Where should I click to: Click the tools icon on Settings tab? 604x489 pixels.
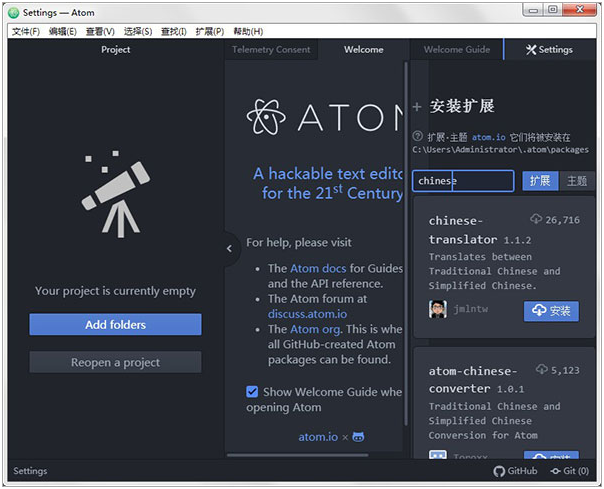click(531, 50)
